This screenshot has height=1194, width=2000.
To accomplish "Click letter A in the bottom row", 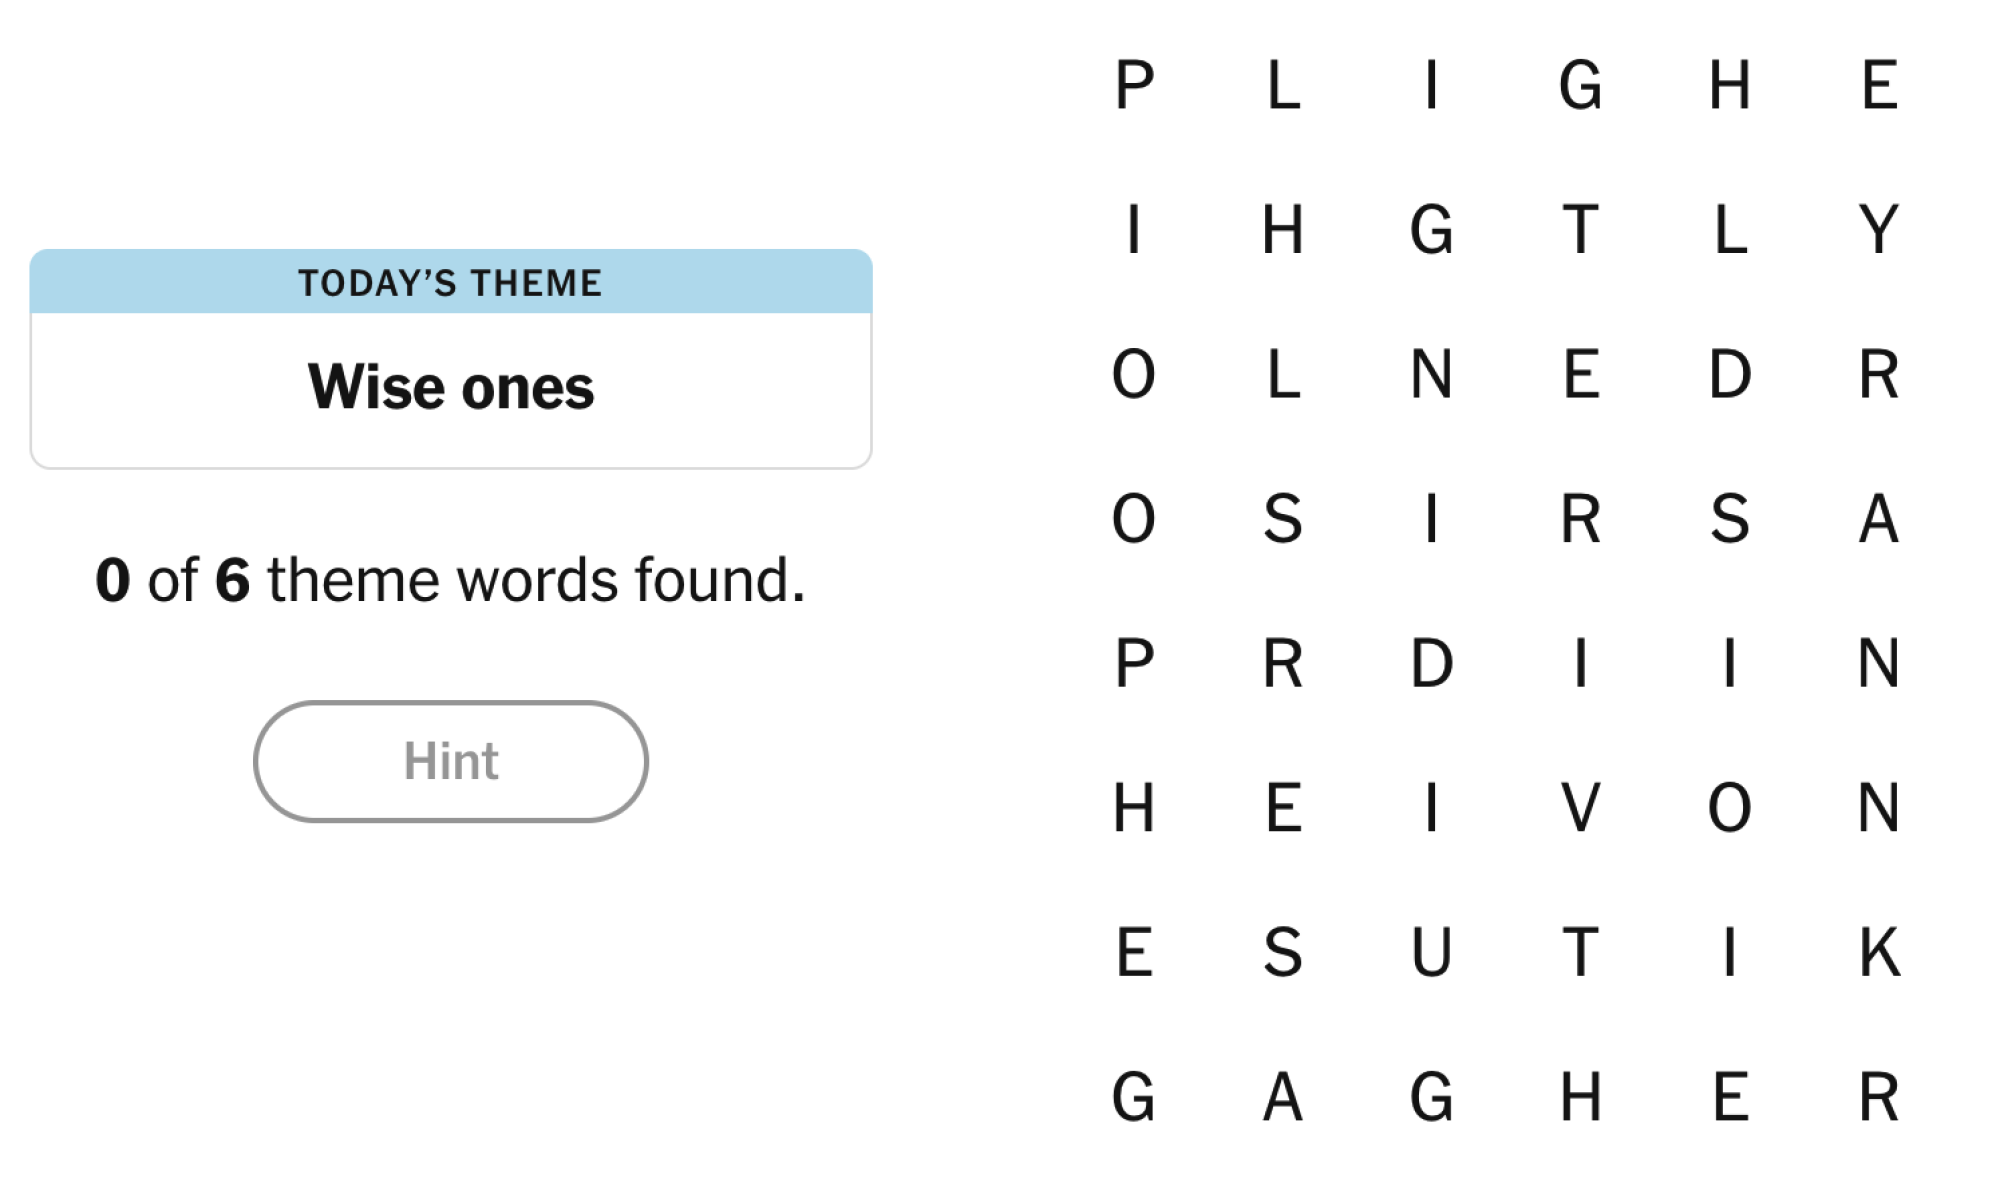I will point(1282,1097).
